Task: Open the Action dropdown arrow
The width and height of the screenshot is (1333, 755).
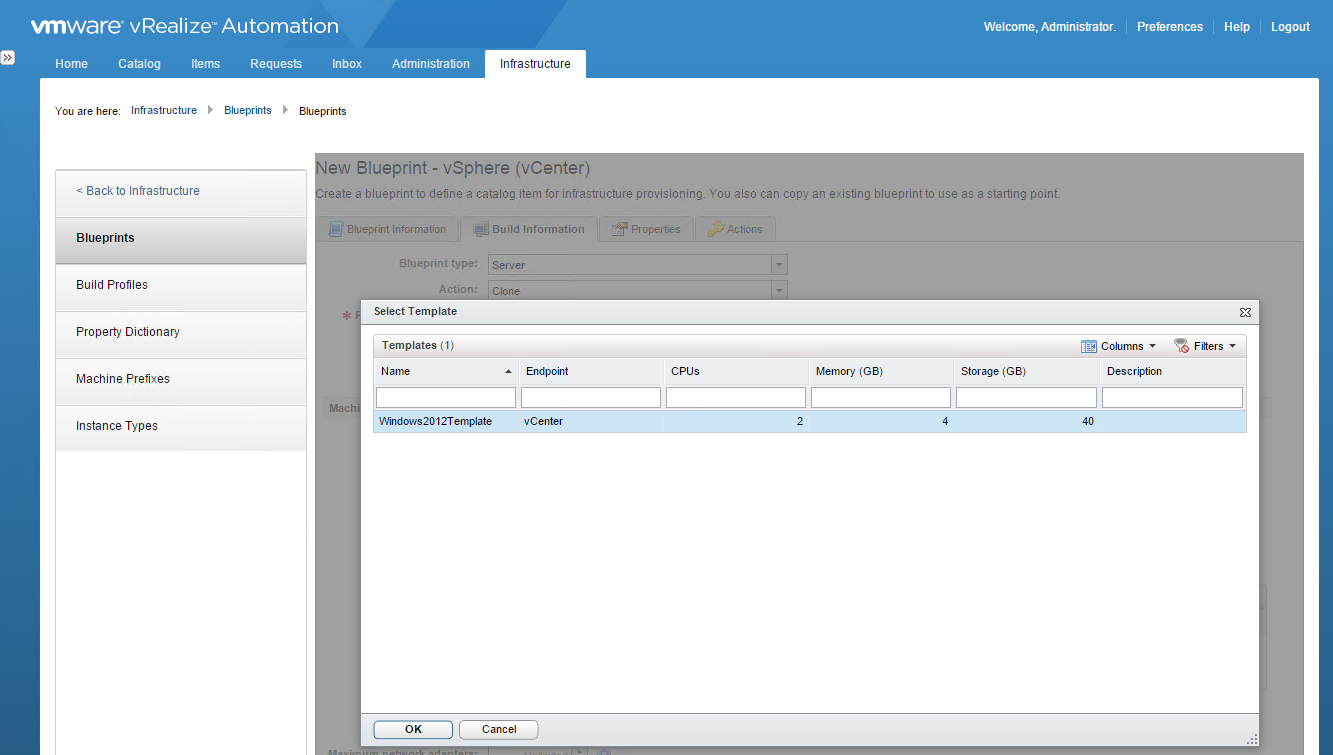Action: [x=780, y=290]
